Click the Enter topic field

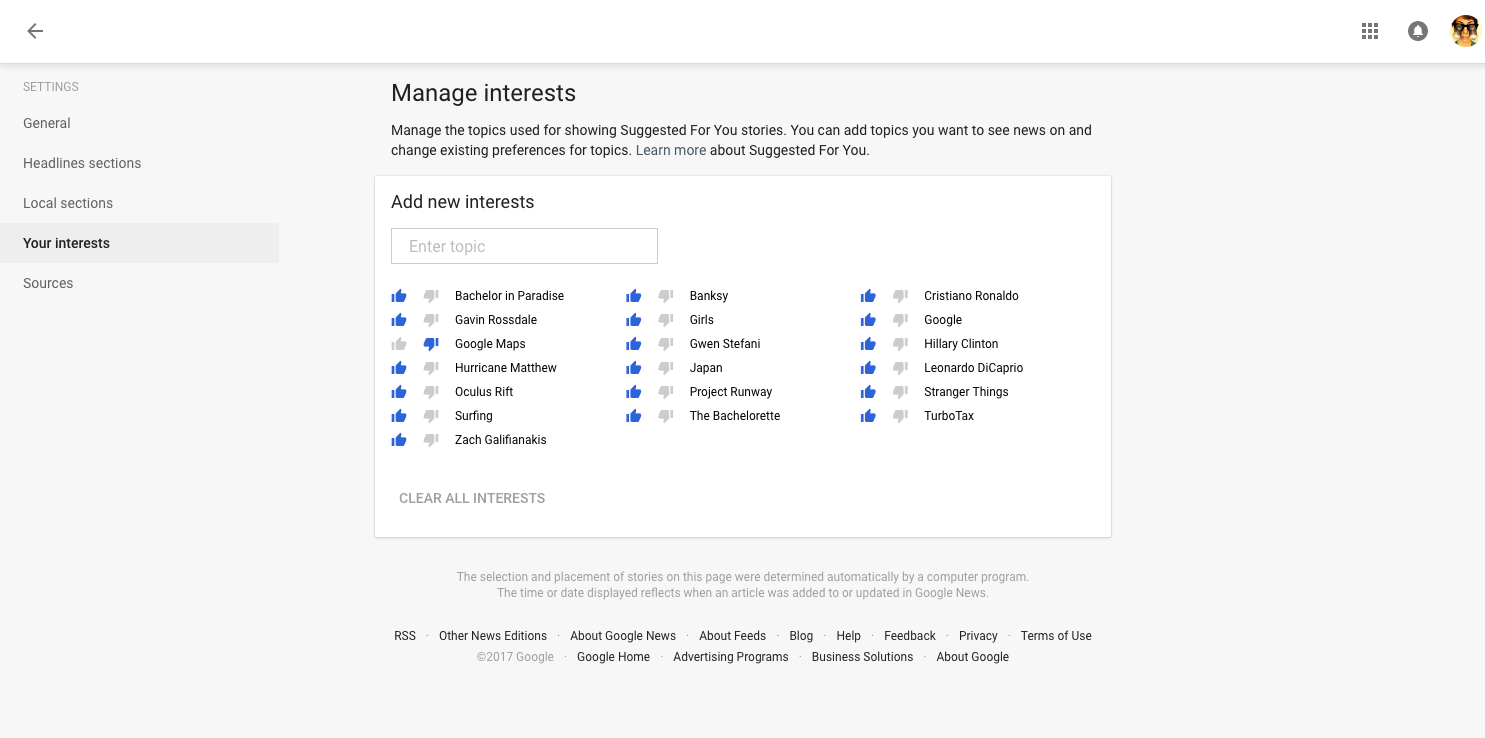[524, 246]
